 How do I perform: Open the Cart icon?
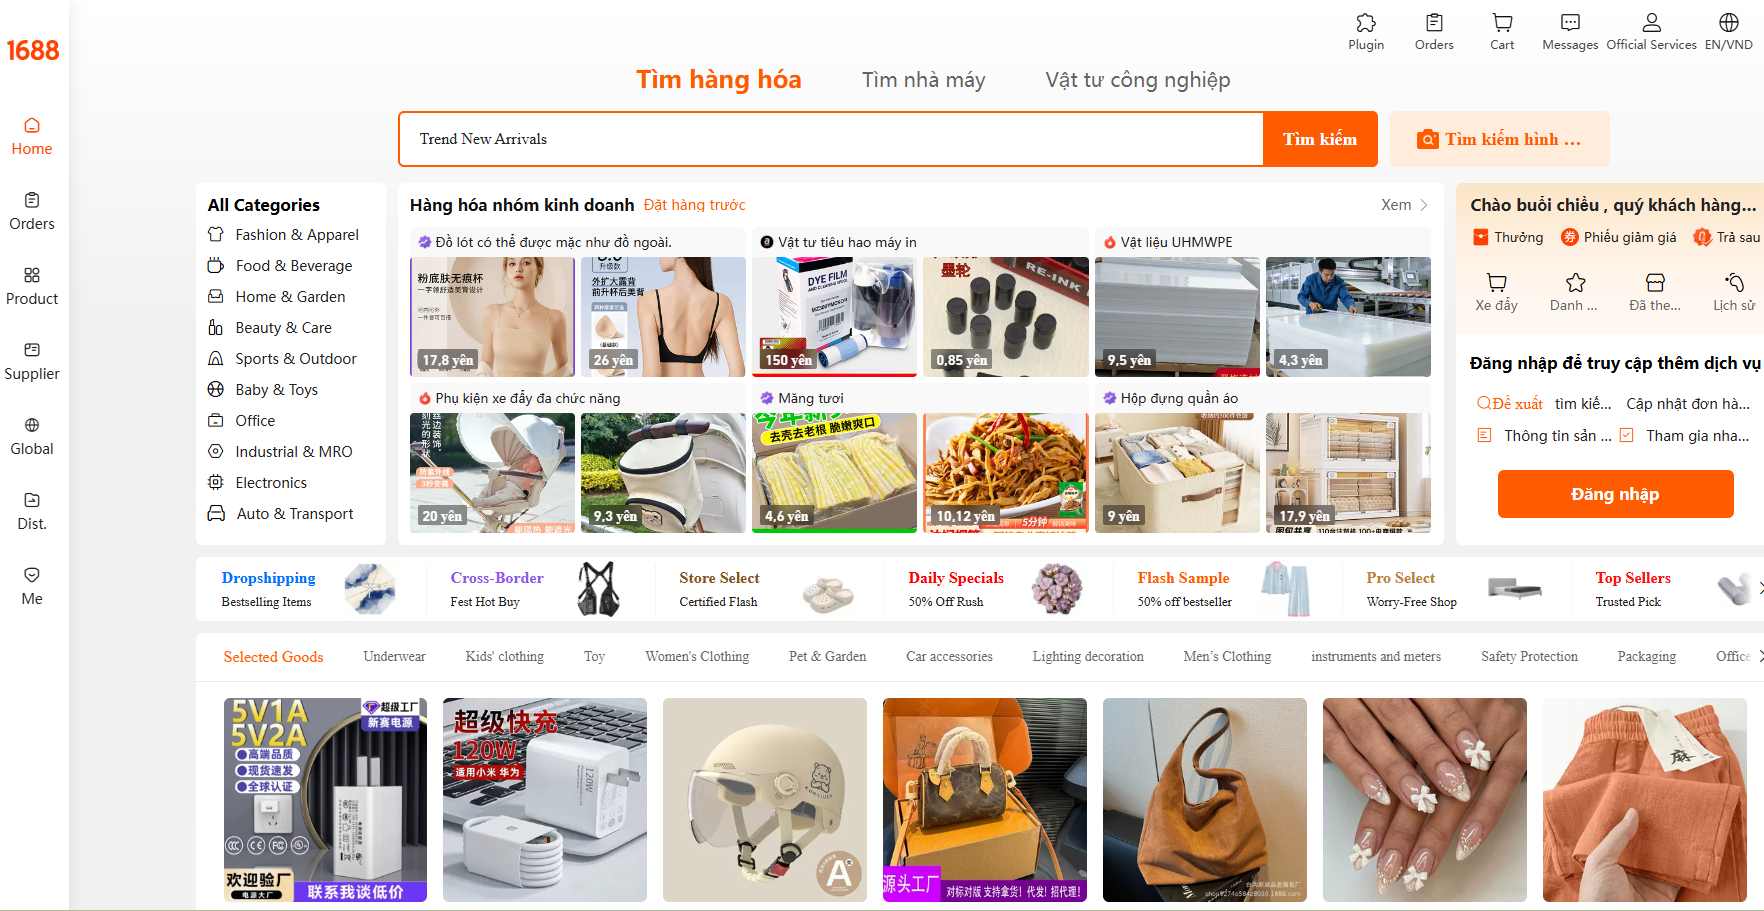(x=1502, y=23)
